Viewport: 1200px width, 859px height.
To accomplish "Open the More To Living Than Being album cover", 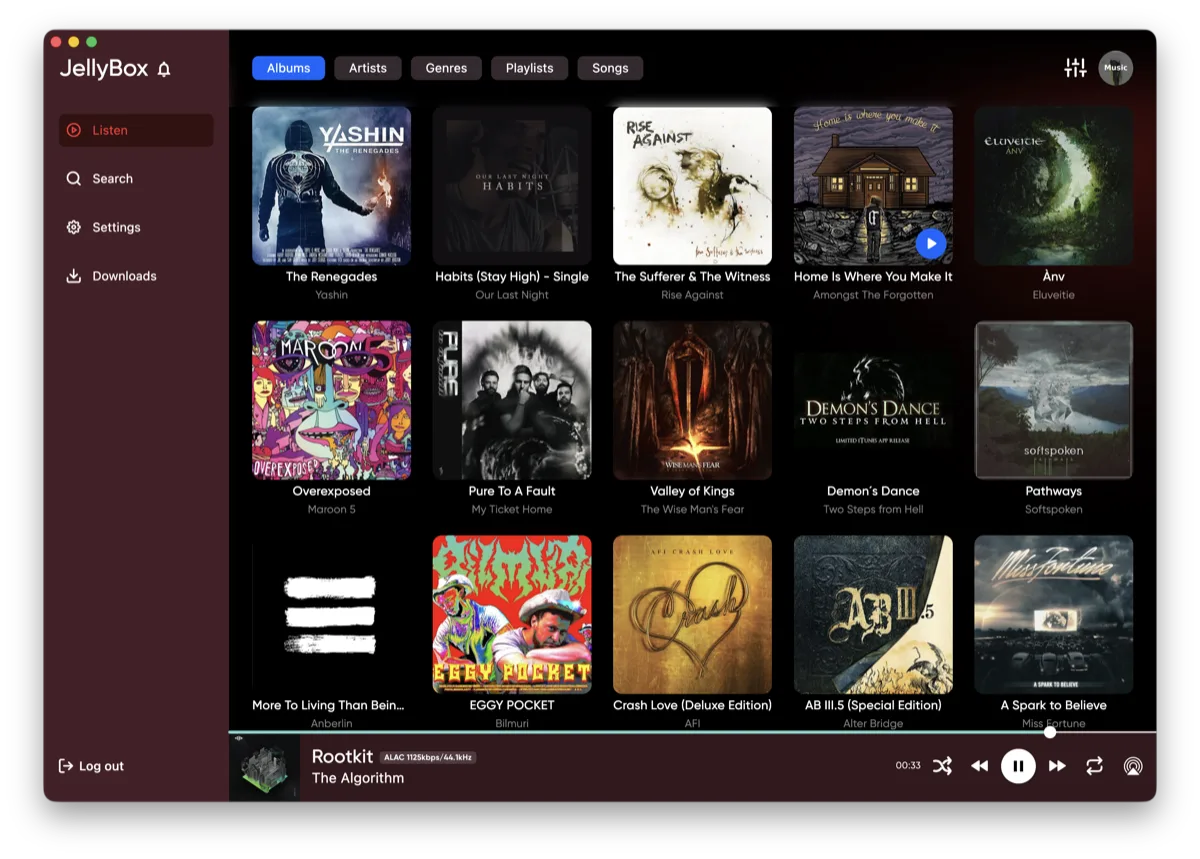I will 331,615.
